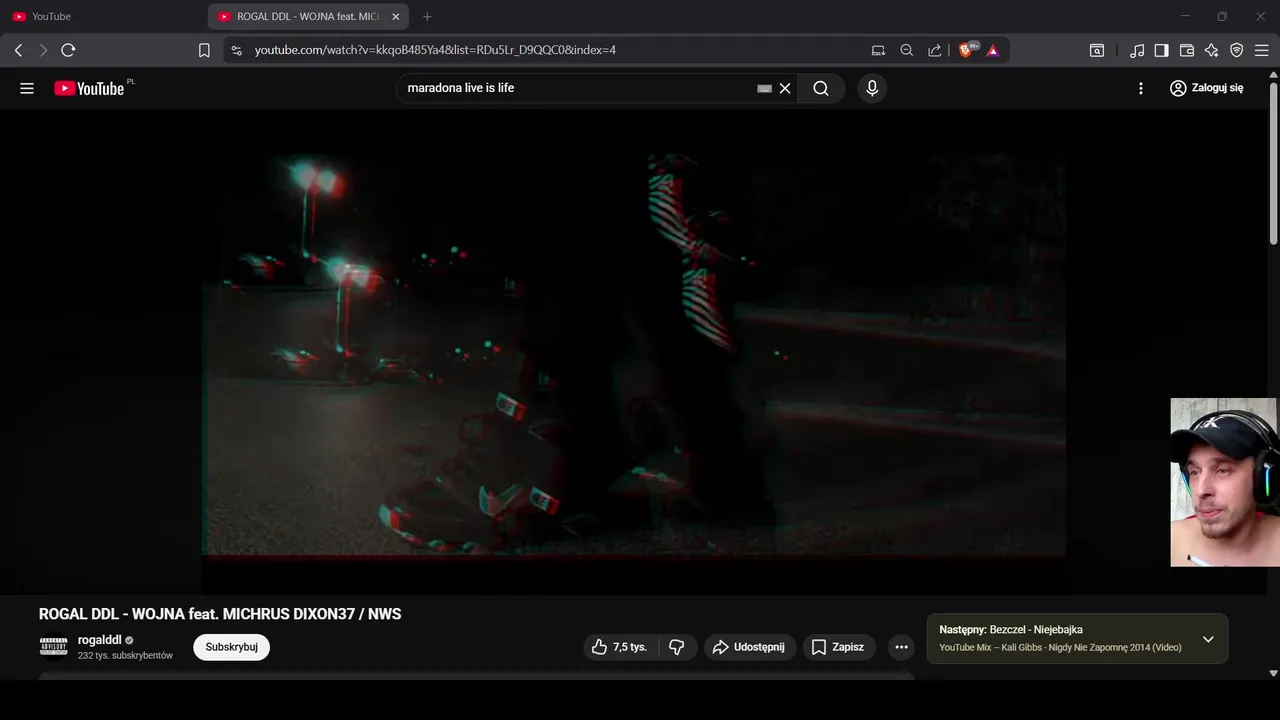Like the video with 7,5 tys.
The height and width of the screenshot is (720, 1280).
click(620, 647)
